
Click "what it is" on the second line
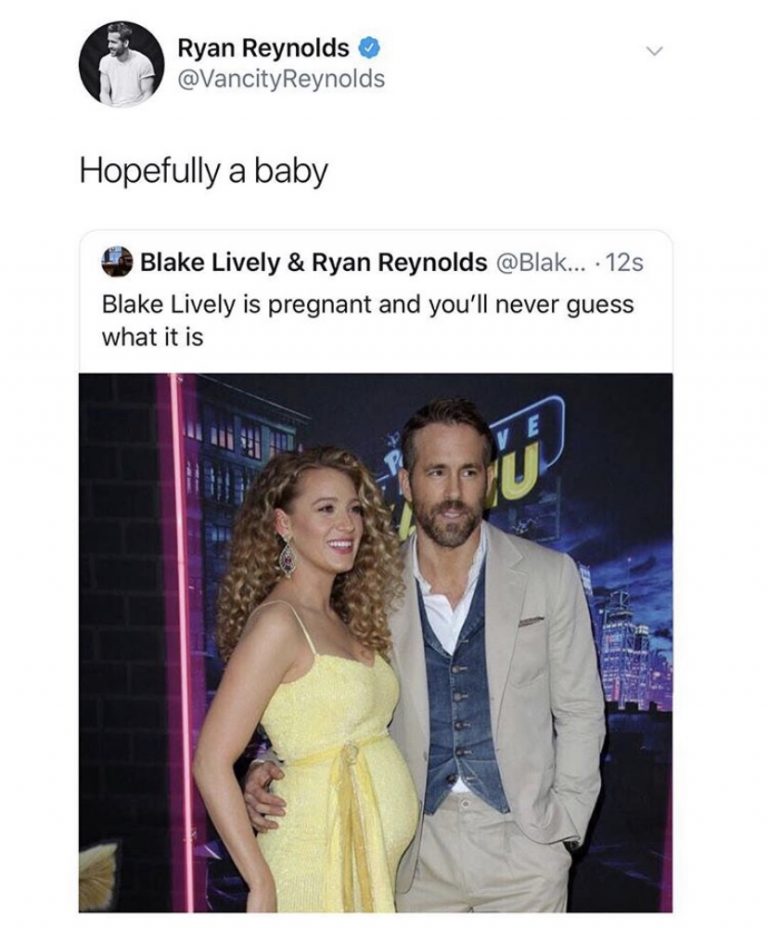tap(152, 337)
